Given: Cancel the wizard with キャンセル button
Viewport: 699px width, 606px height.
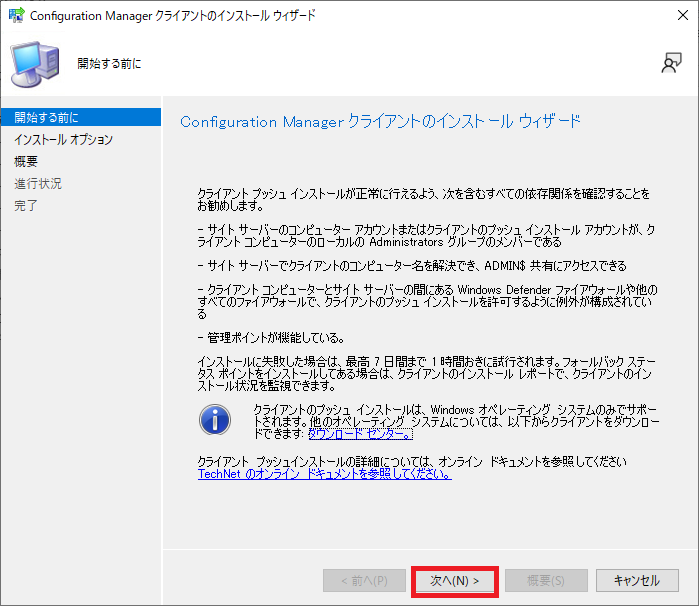Looking at the screenshot, I should 635,580.
